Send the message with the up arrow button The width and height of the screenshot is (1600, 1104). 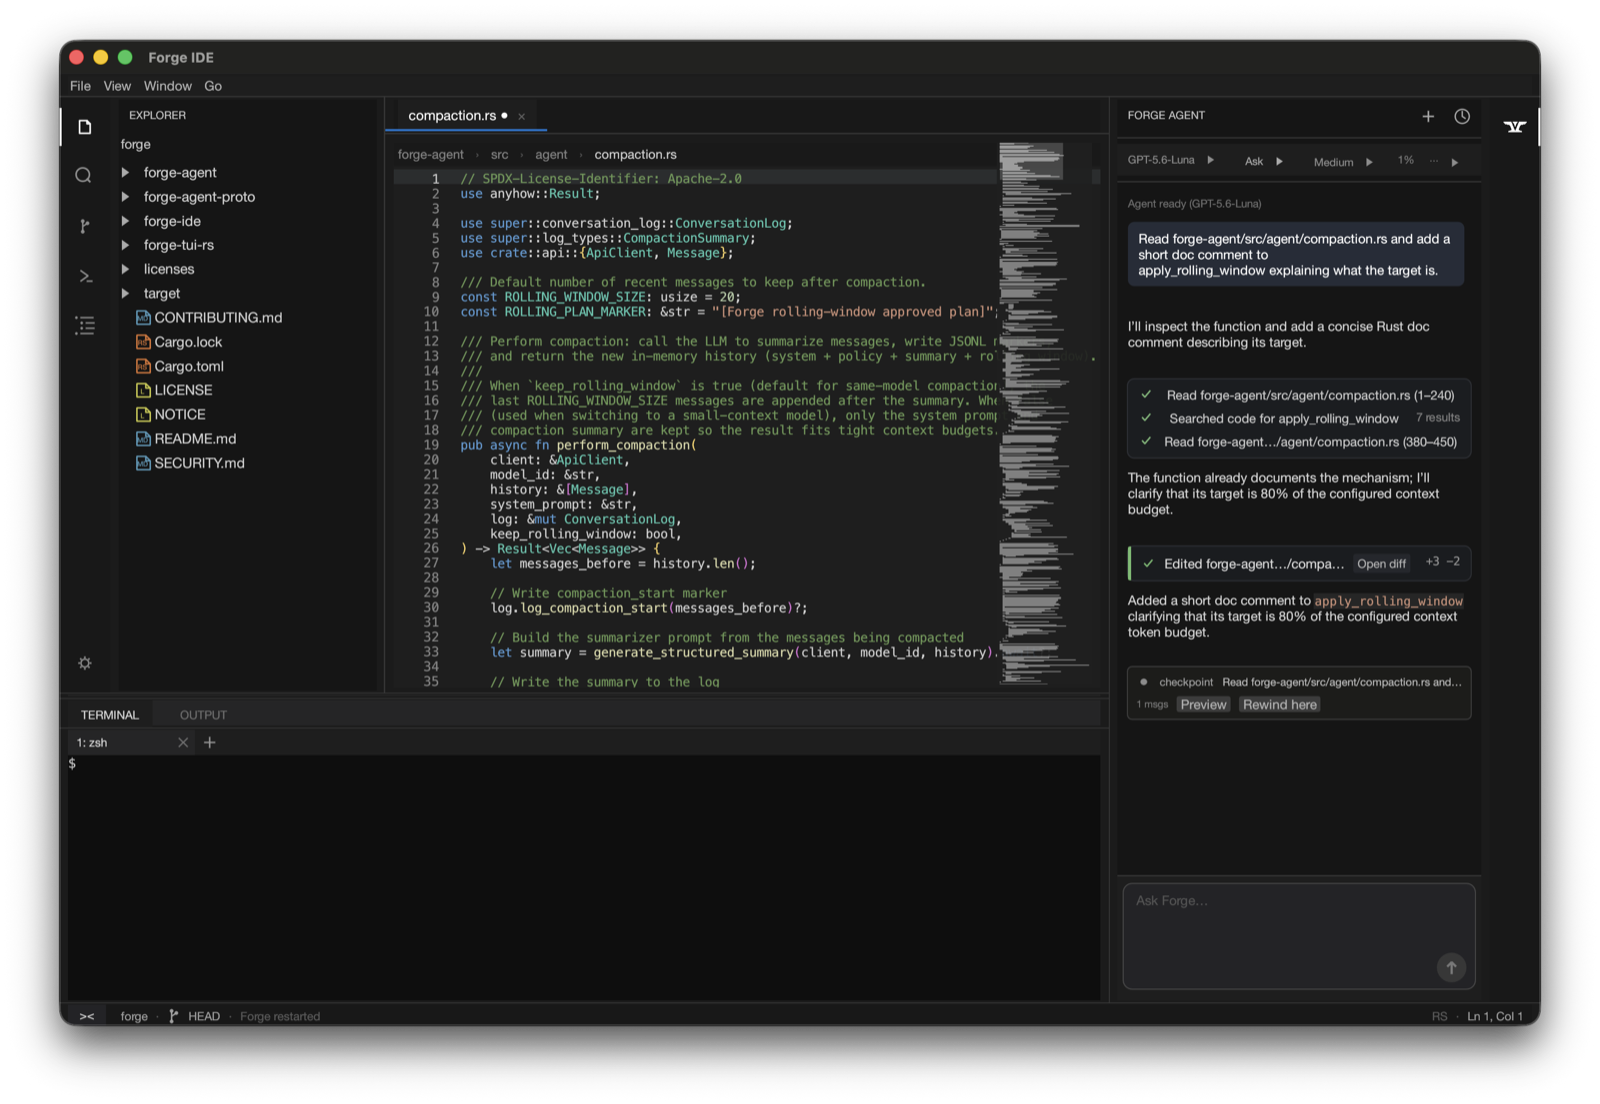coord(1451,967)
